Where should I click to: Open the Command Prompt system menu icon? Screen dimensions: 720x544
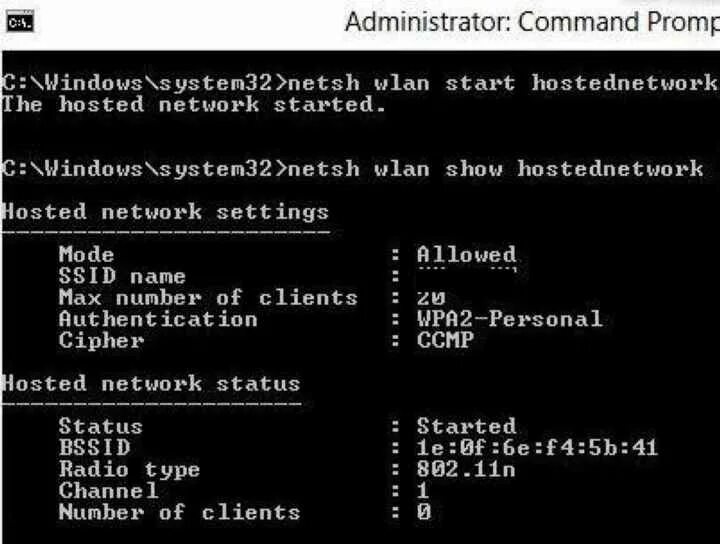[20, 22]
